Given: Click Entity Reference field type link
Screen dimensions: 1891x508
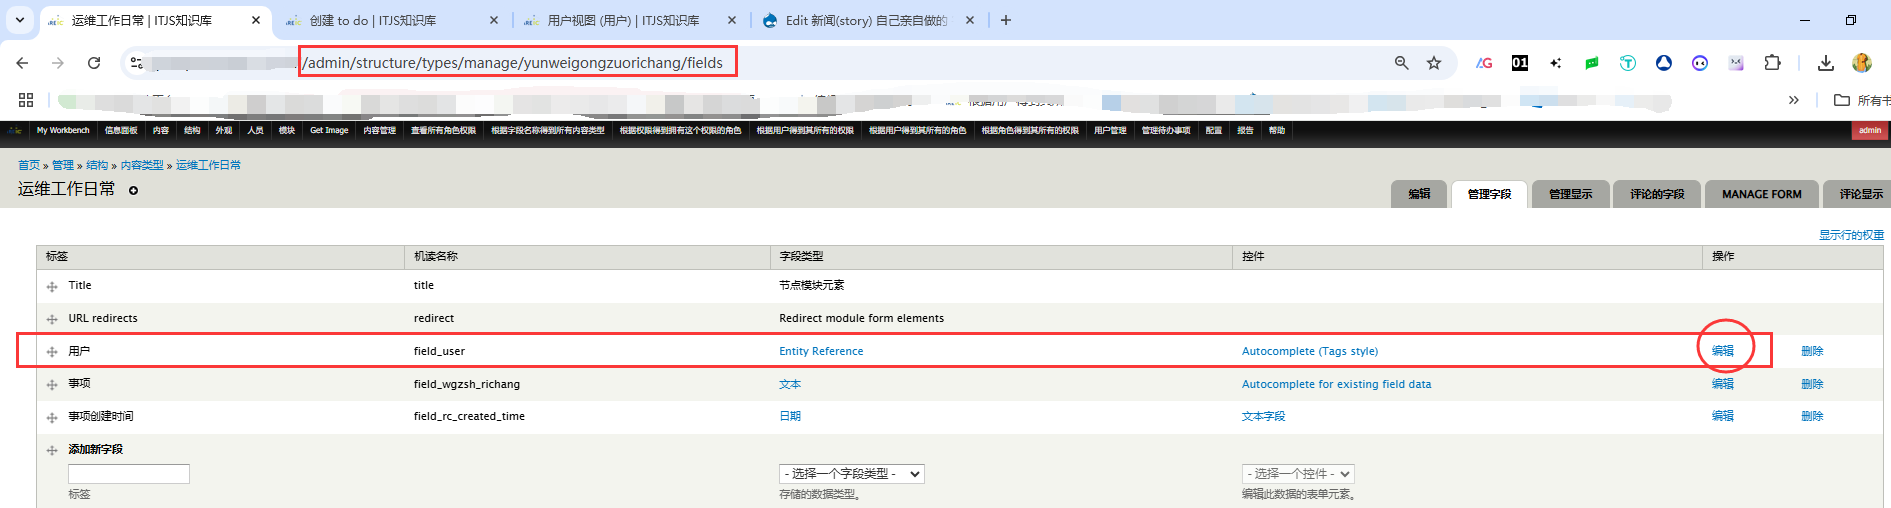Looking at the screenshot, I should coord(821,351).
